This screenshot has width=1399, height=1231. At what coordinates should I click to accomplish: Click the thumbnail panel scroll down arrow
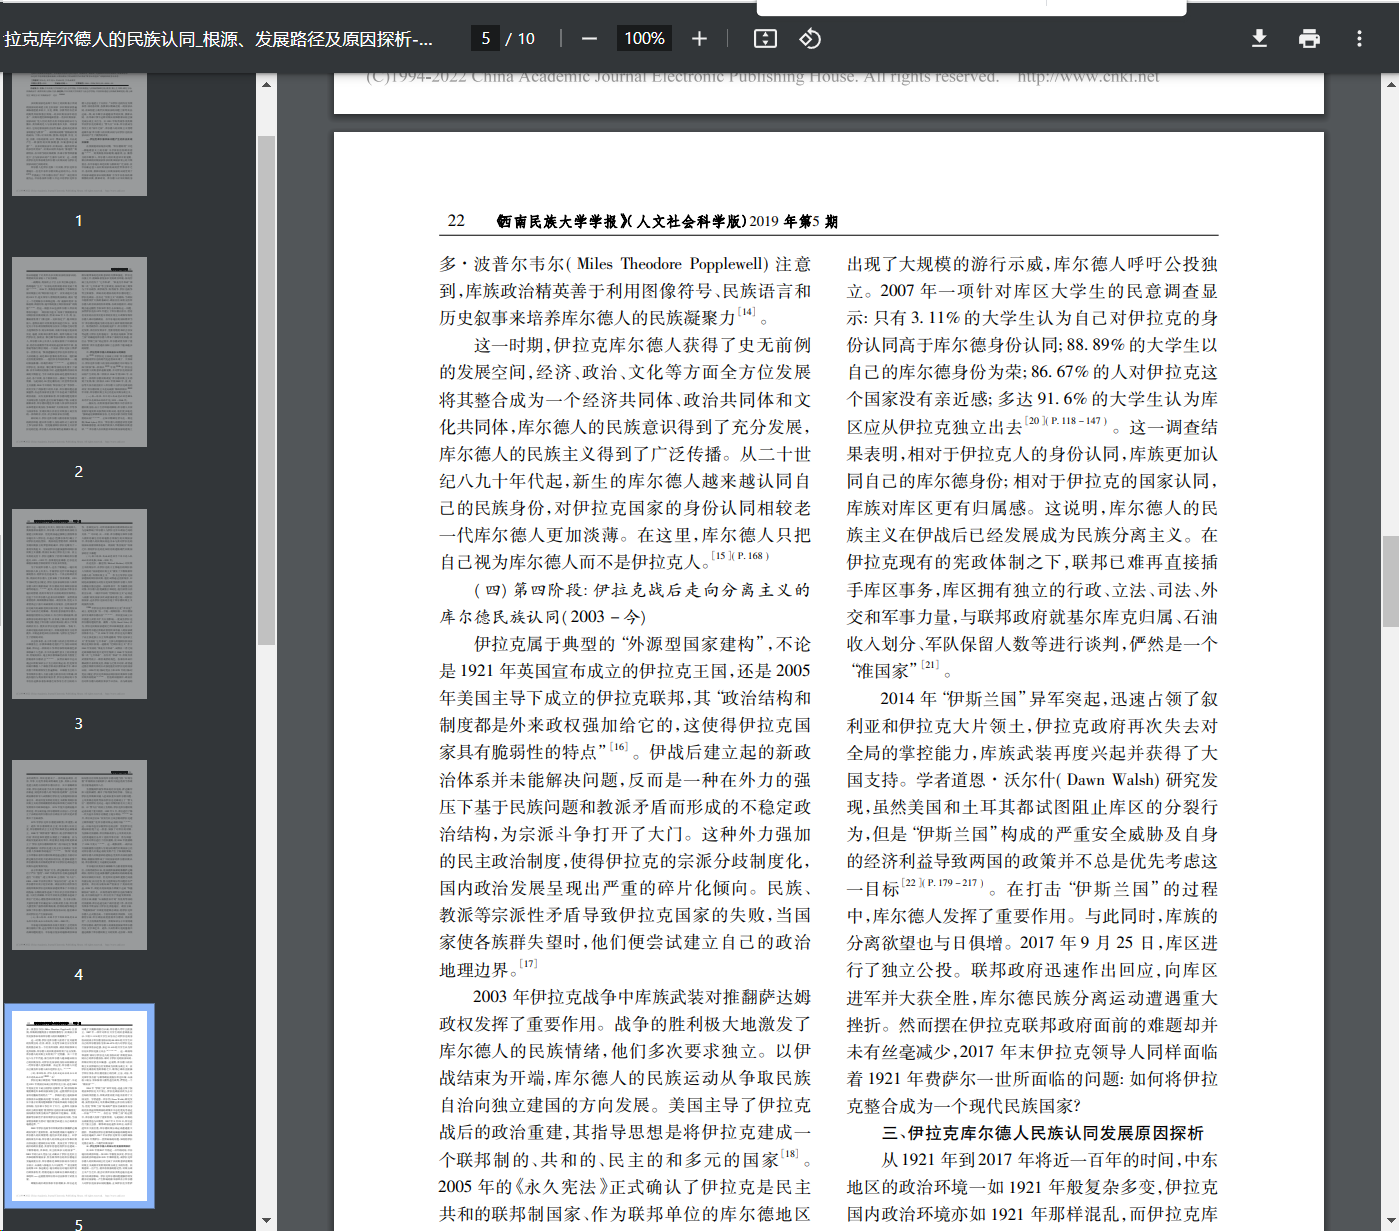coord(266,1220)
